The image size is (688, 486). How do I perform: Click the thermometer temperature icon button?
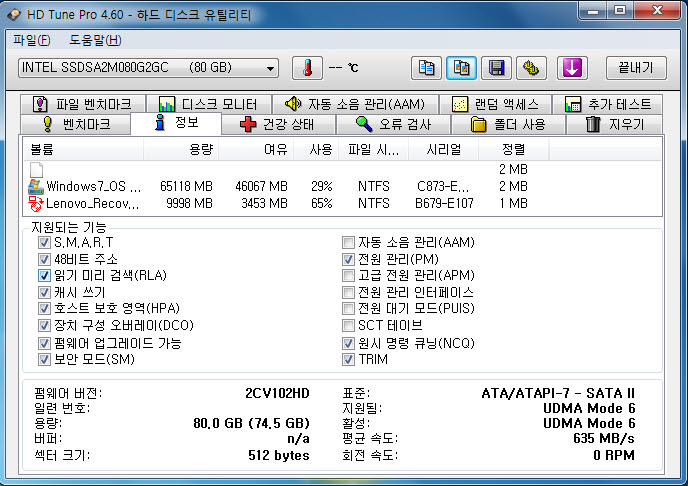click(x=308, y=68)
